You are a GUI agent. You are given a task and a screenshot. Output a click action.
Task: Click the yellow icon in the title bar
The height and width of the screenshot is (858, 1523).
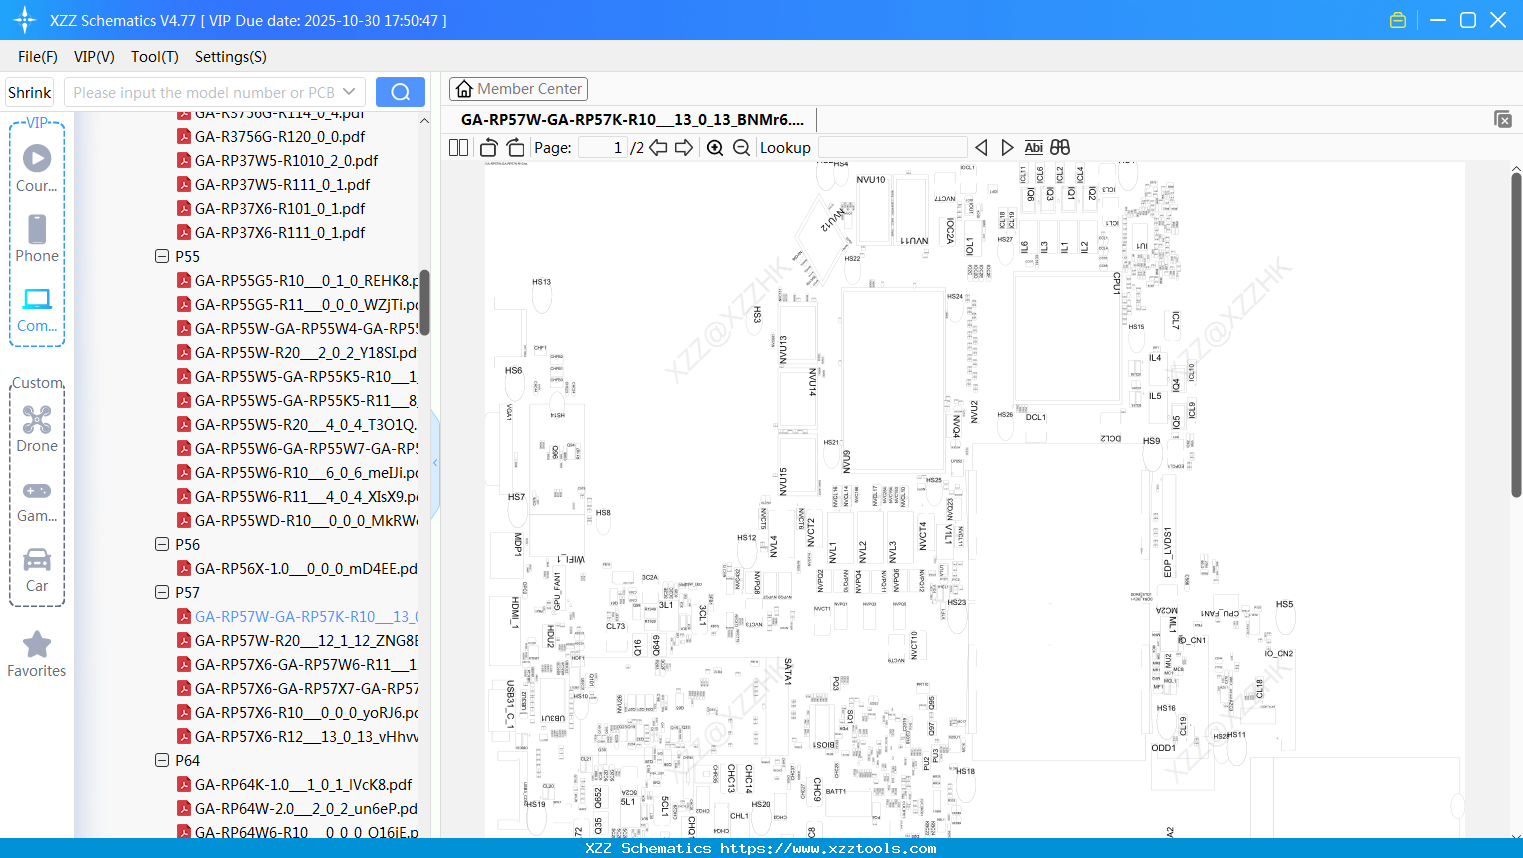click(x=1398, y=20)
